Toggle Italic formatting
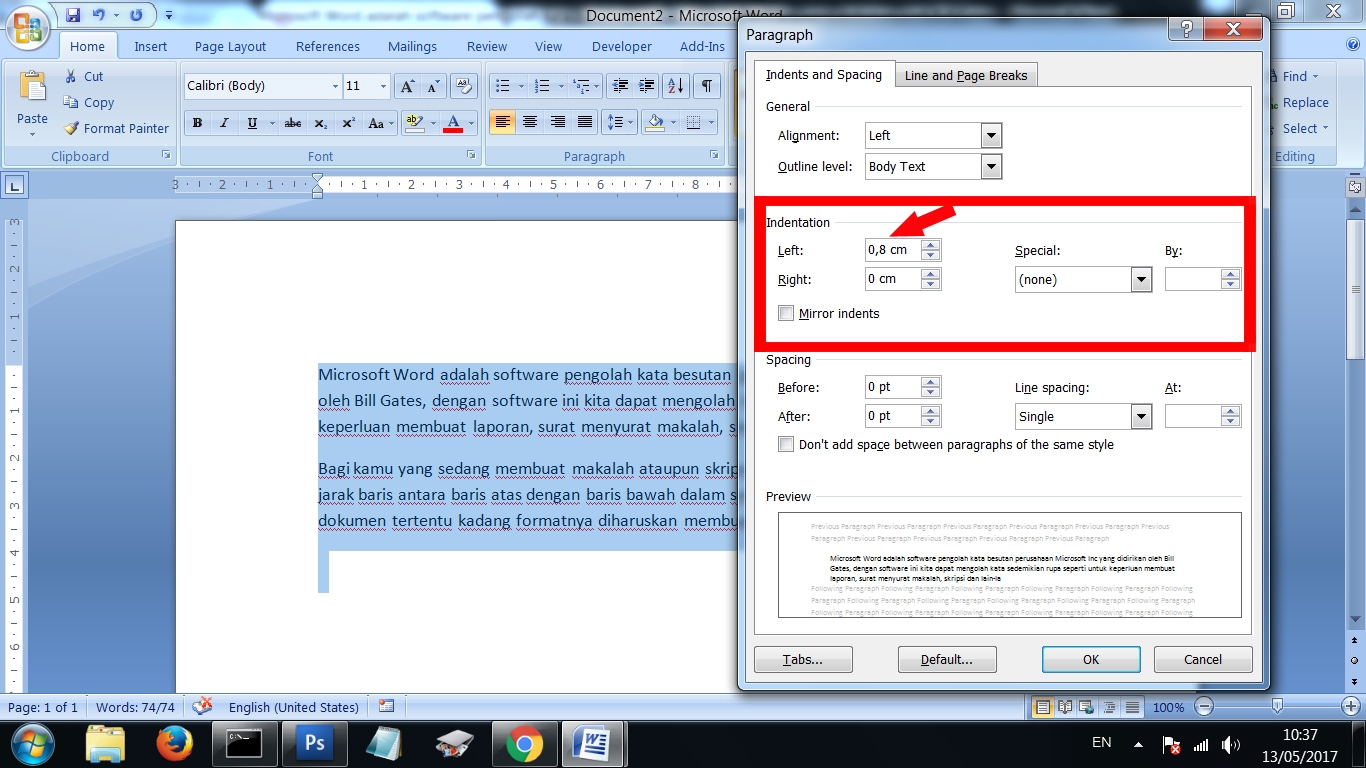1366x768 pixels. click(x=224, y=123)
